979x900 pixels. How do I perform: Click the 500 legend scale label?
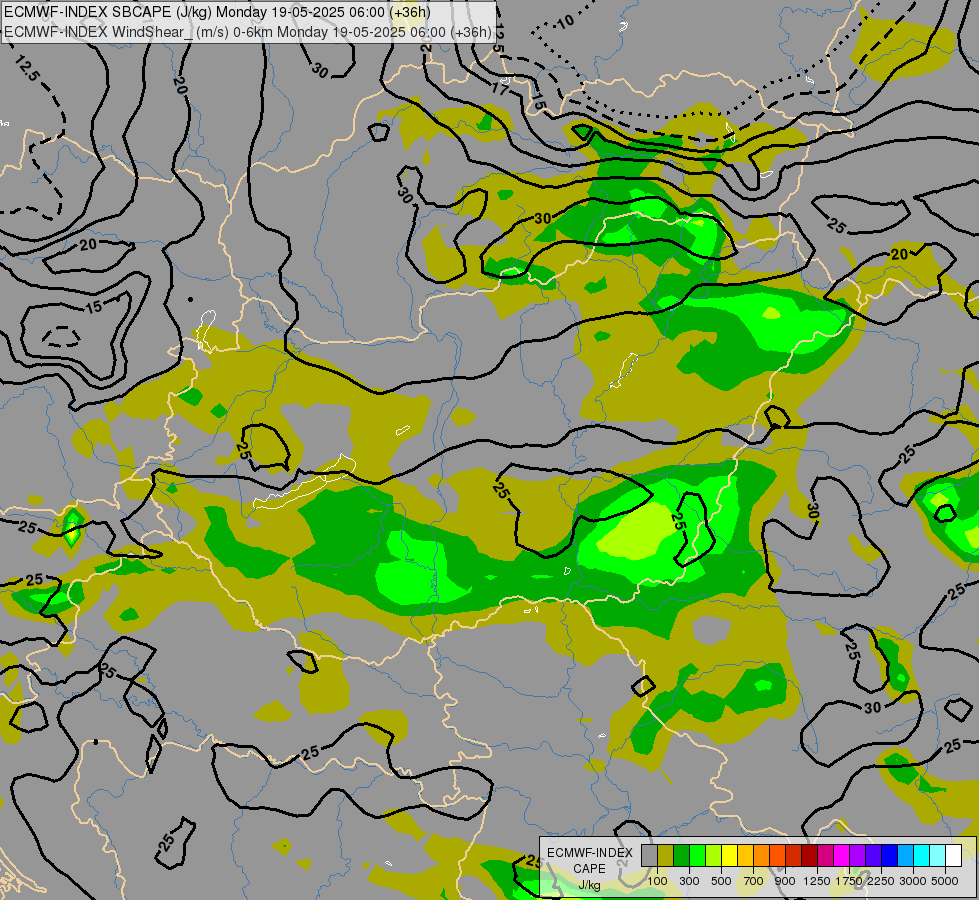pyautogui.click(x=721, y=881)
